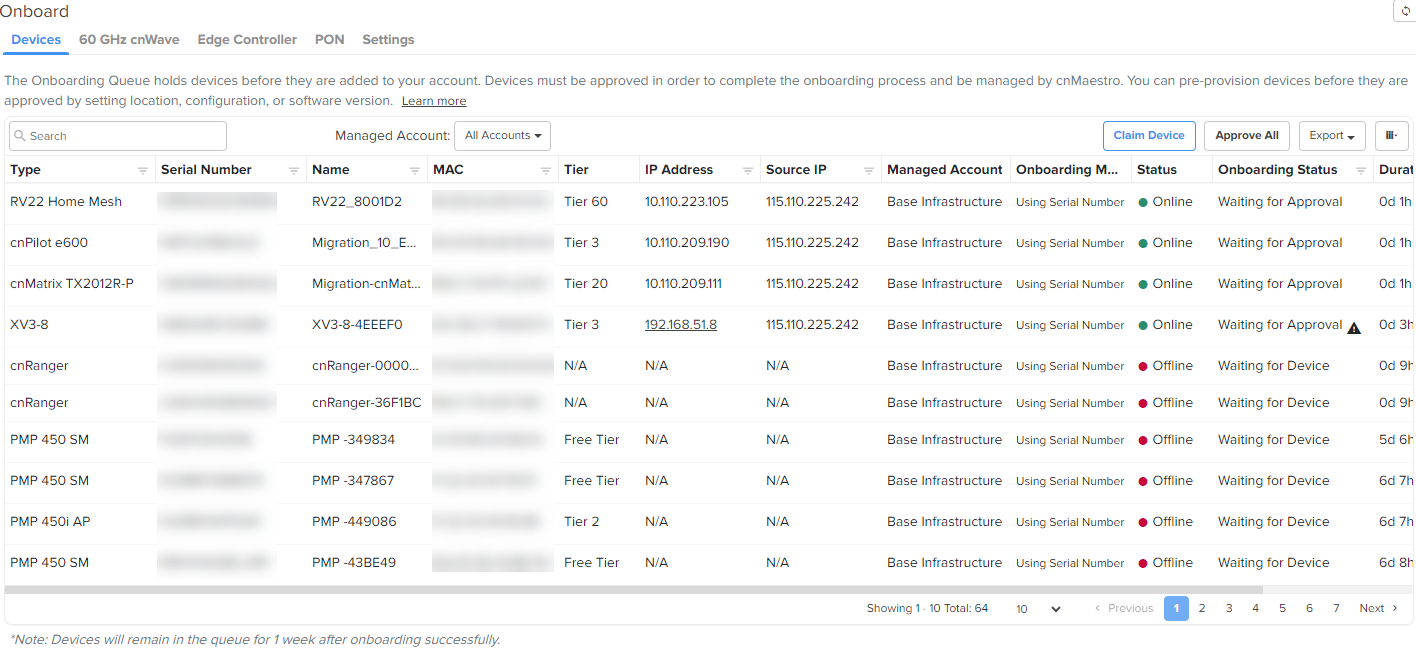Select the name PMP -347867
Image resolution: width=1416 pixels, height=648 pixels.
coord(353,481)
